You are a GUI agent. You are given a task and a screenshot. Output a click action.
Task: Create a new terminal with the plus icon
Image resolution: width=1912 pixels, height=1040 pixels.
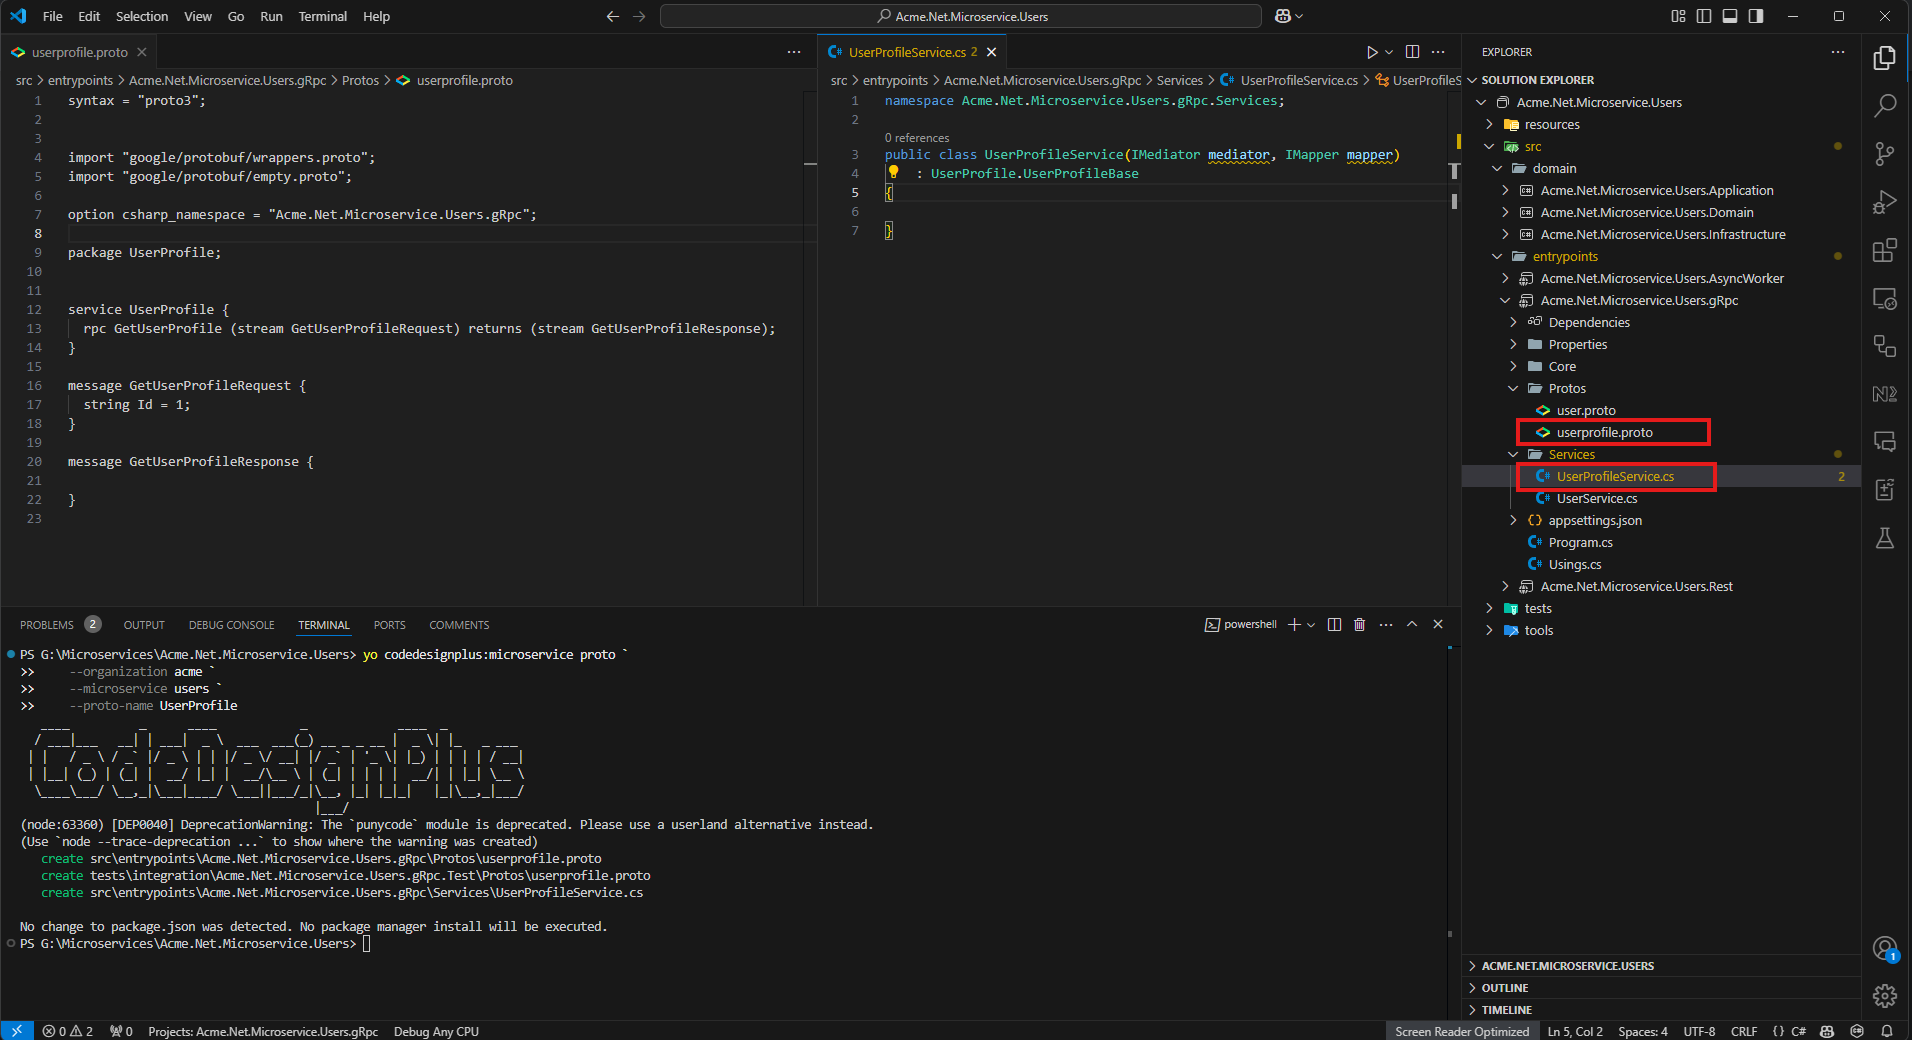pyautogui.click(x=1294, y=624)
